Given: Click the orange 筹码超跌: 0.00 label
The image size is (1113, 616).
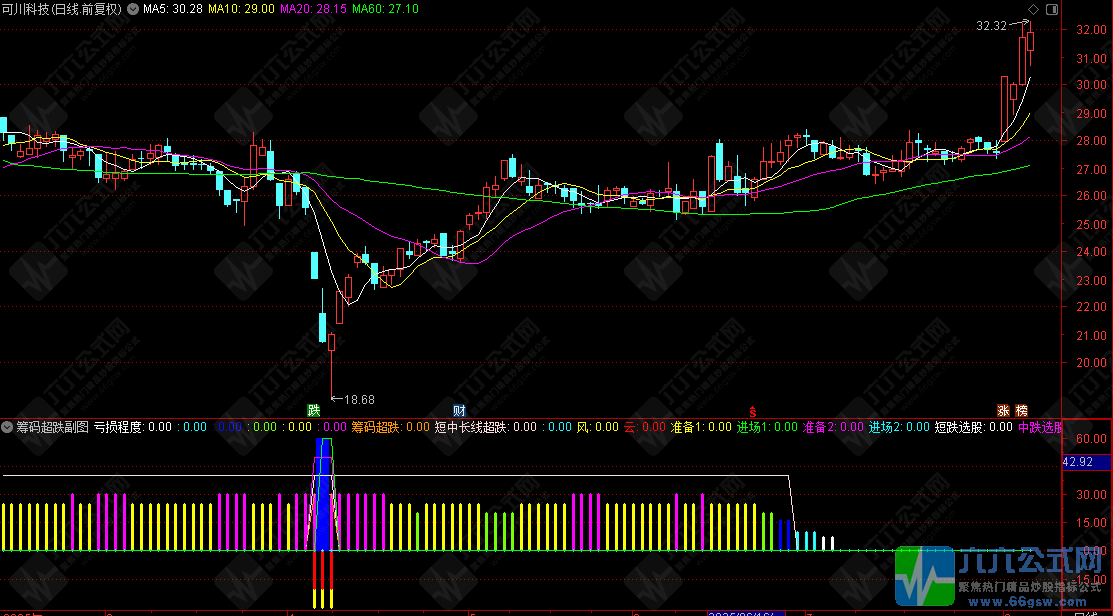Looking at the screenshot, I should click(x=390, y=427).
